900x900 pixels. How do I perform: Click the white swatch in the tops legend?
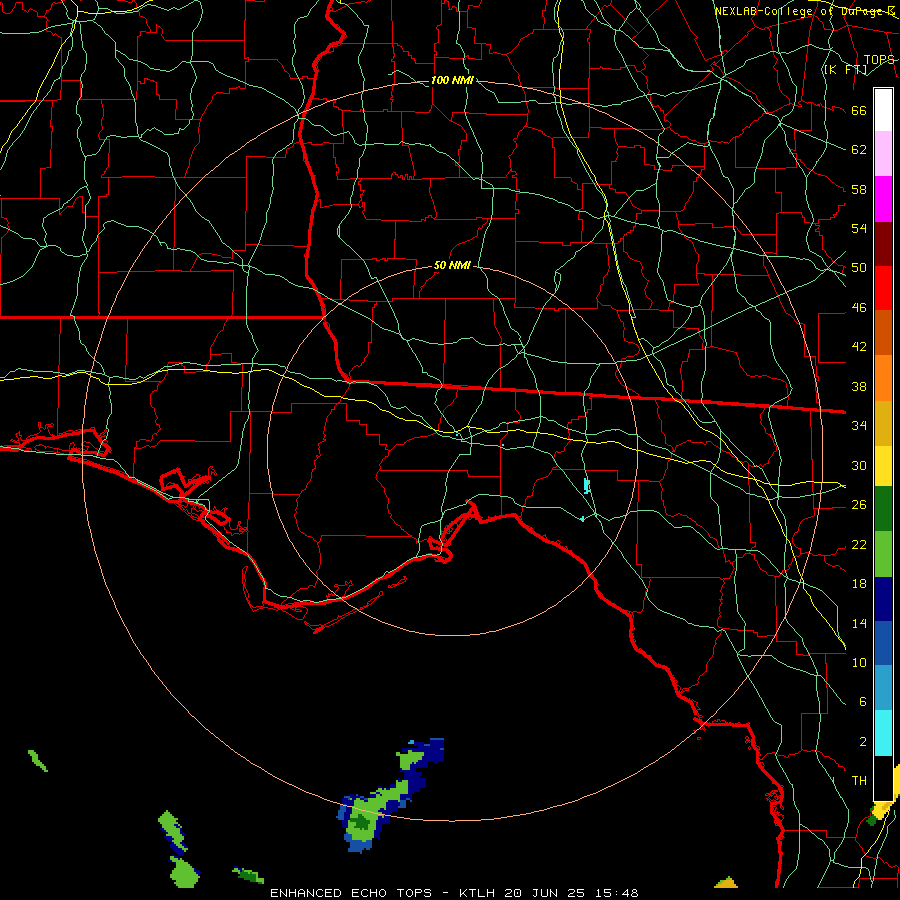883,110
